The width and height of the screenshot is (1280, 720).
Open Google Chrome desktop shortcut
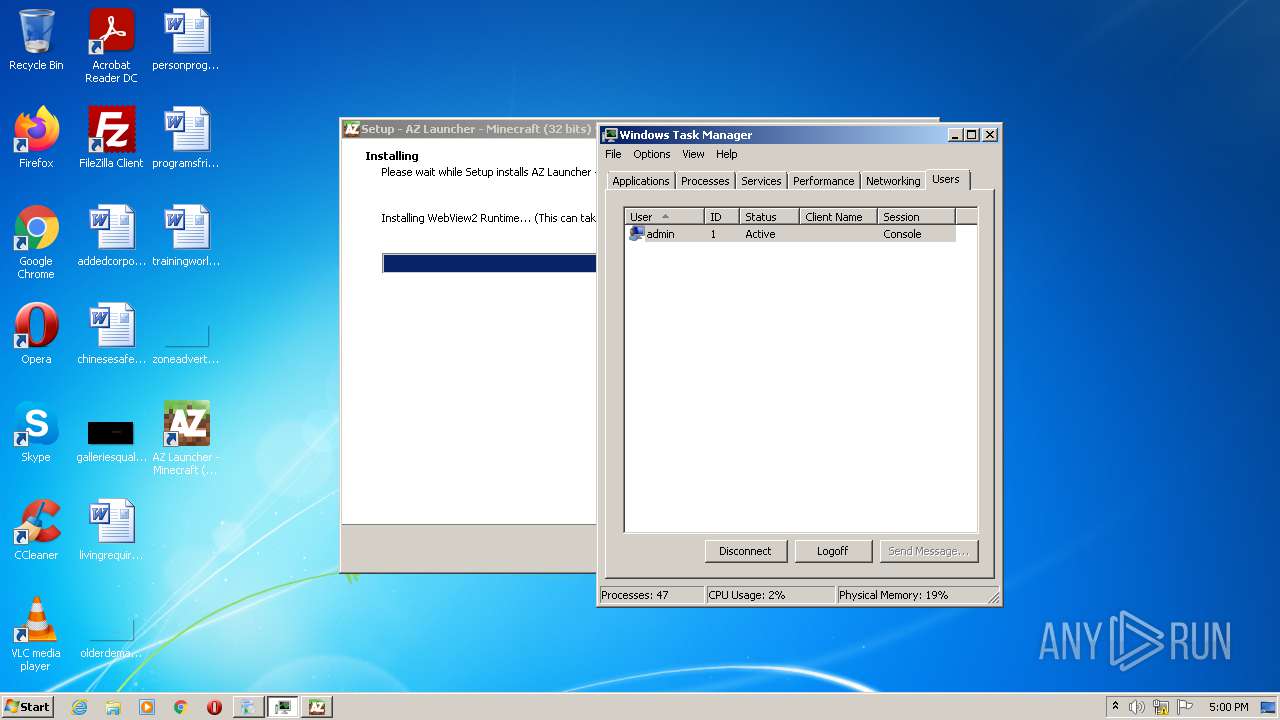(x=36, y=243)
